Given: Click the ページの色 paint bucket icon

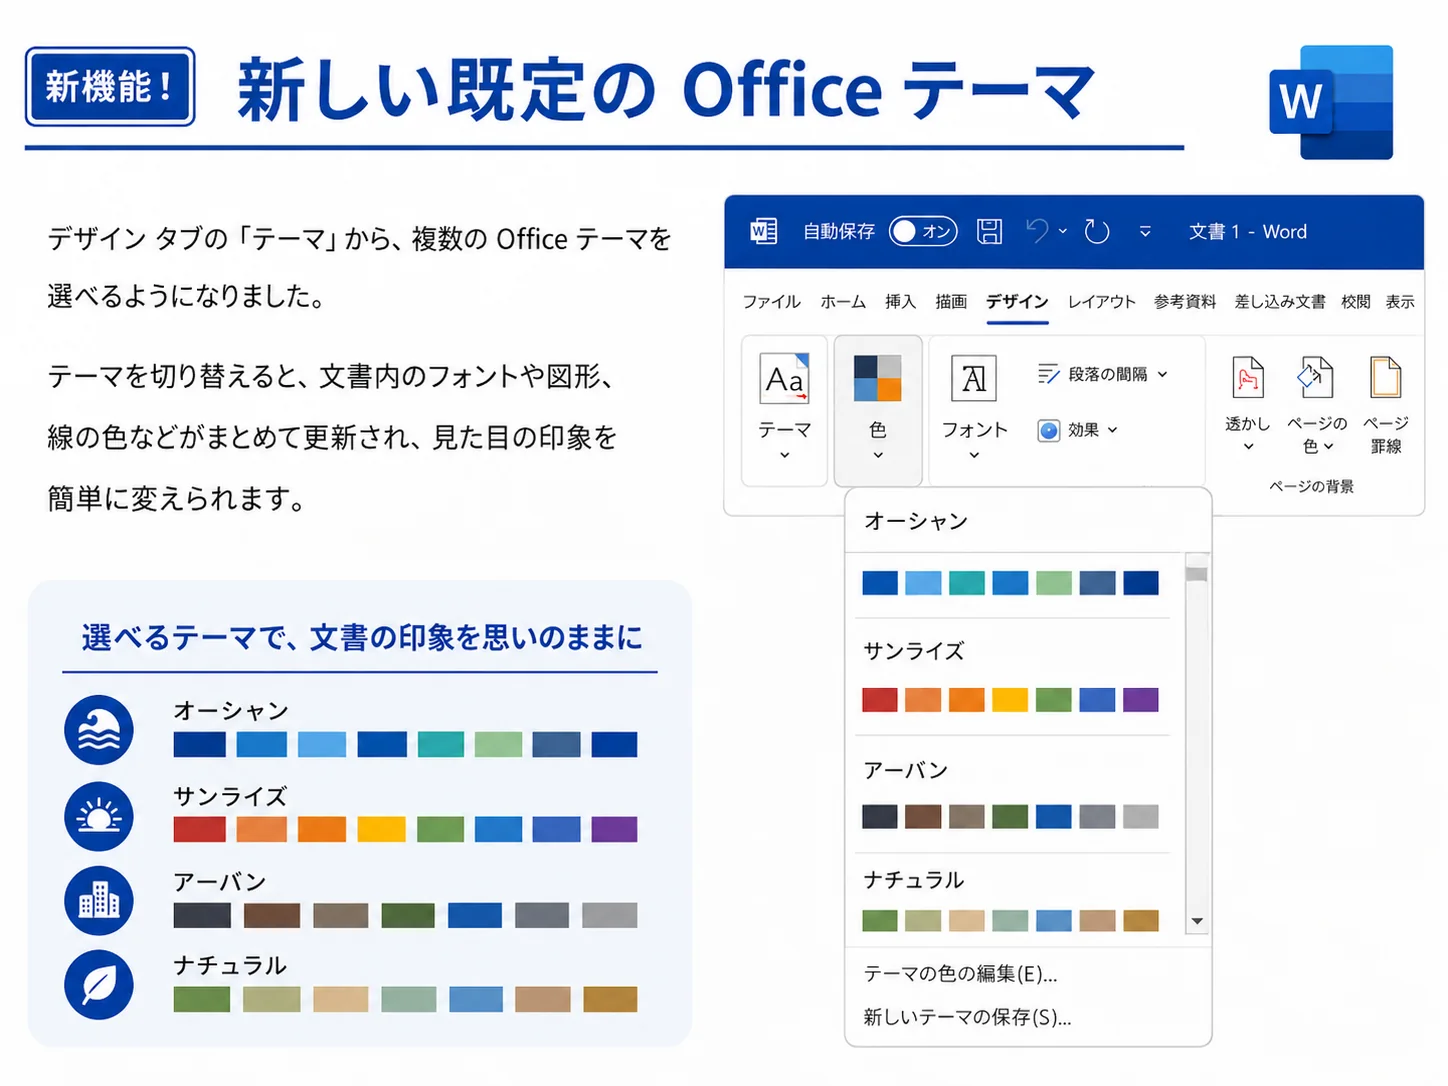Looking at the screenshot, I should coord(1315,378).
